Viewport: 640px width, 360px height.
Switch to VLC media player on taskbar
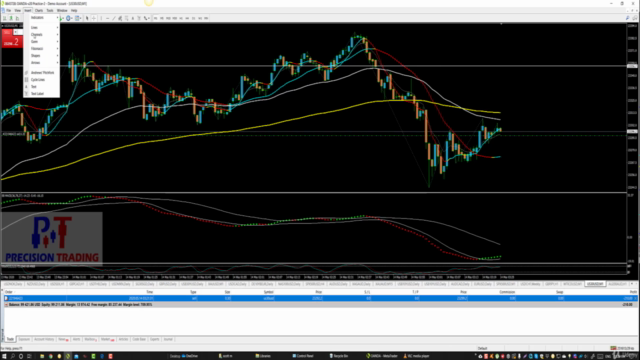417,356
